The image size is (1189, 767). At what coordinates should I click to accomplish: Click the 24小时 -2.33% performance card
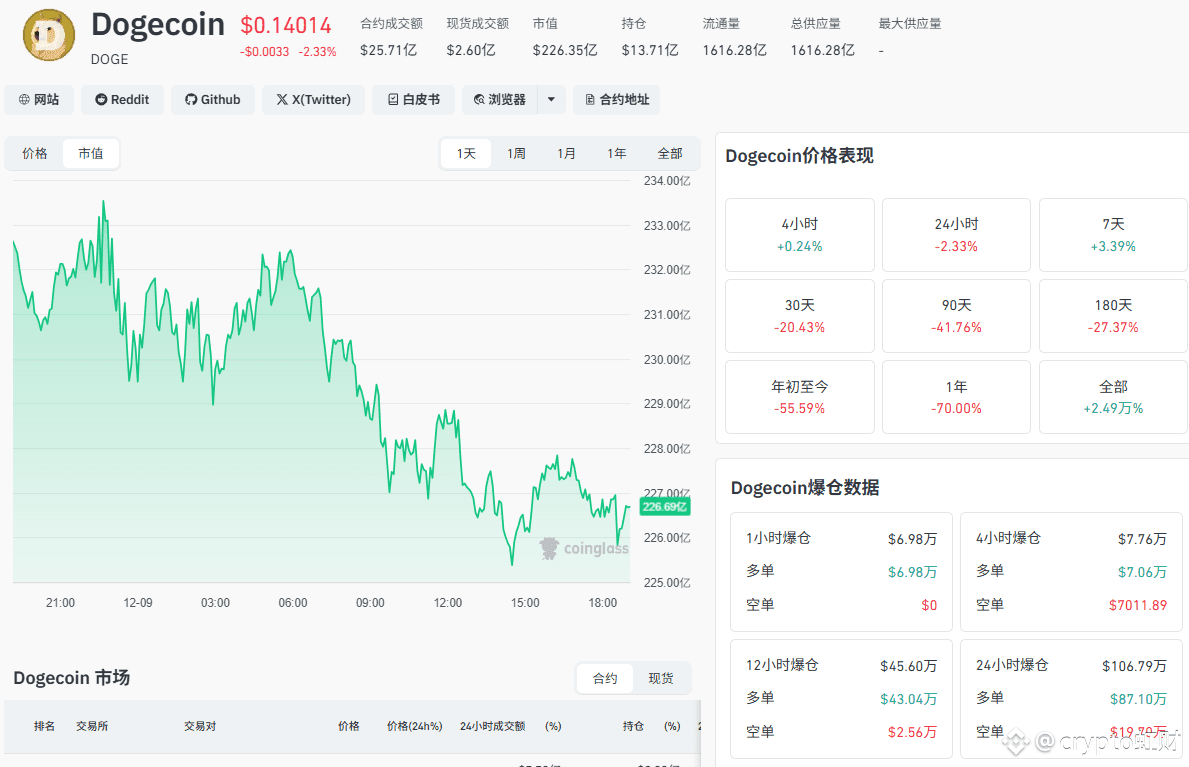click(x=956, y=235)
